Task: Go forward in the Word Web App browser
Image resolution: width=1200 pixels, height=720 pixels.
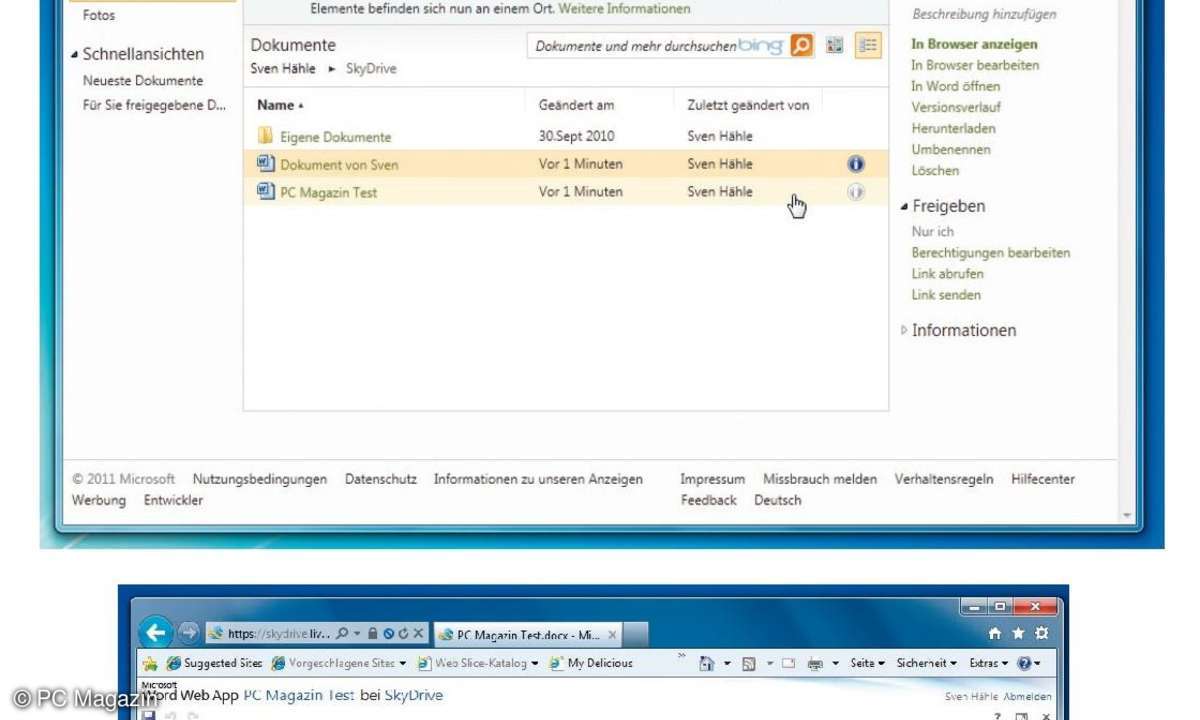Action: coord(188,633)
